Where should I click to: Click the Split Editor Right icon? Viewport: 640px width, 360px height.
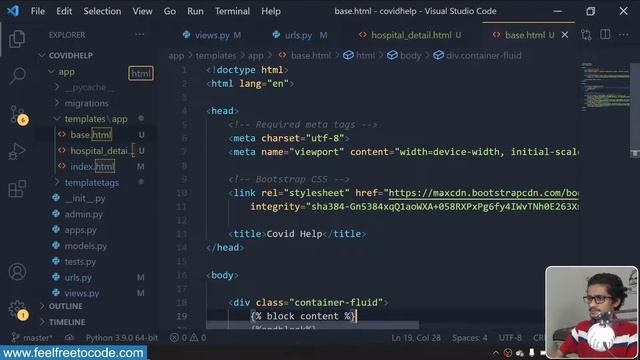pyautogui.click(x=605, y=35)
